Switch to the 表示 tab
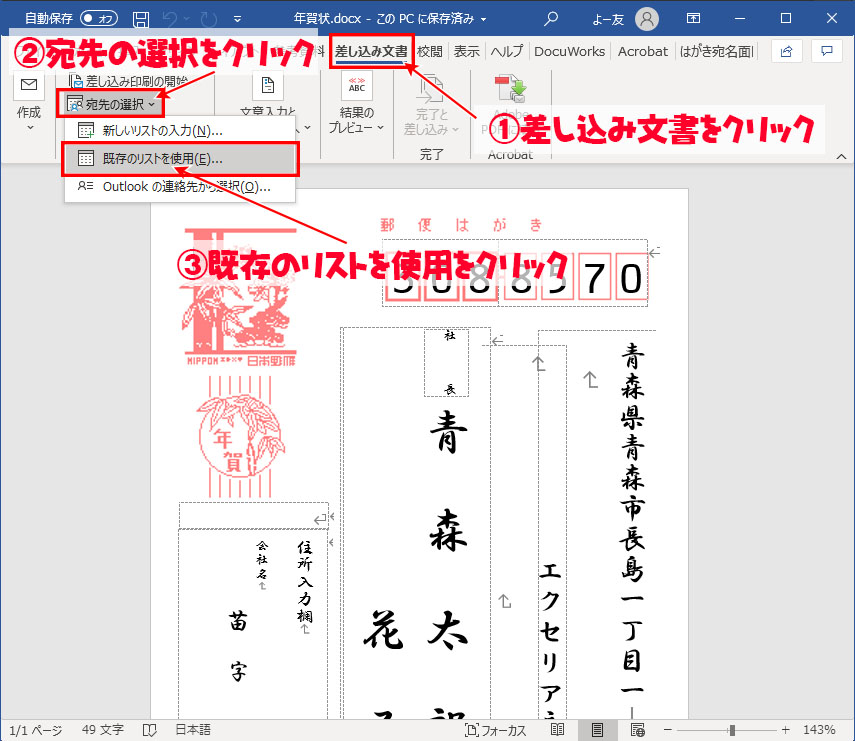This screenshot has width=855, height=741. pos(467,52)
